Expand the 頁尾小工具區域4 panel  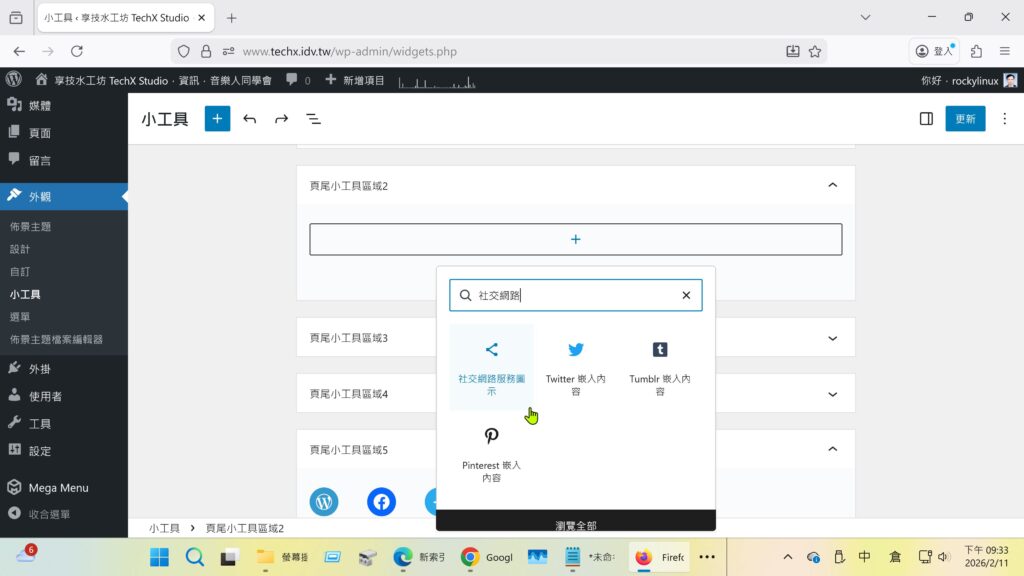832,394
